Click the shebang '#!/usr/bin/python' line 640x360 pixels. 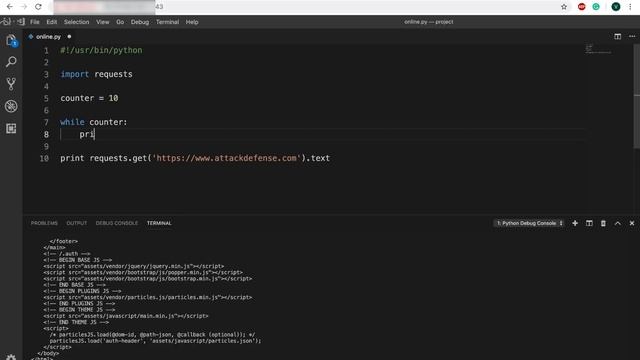point(101,50)
